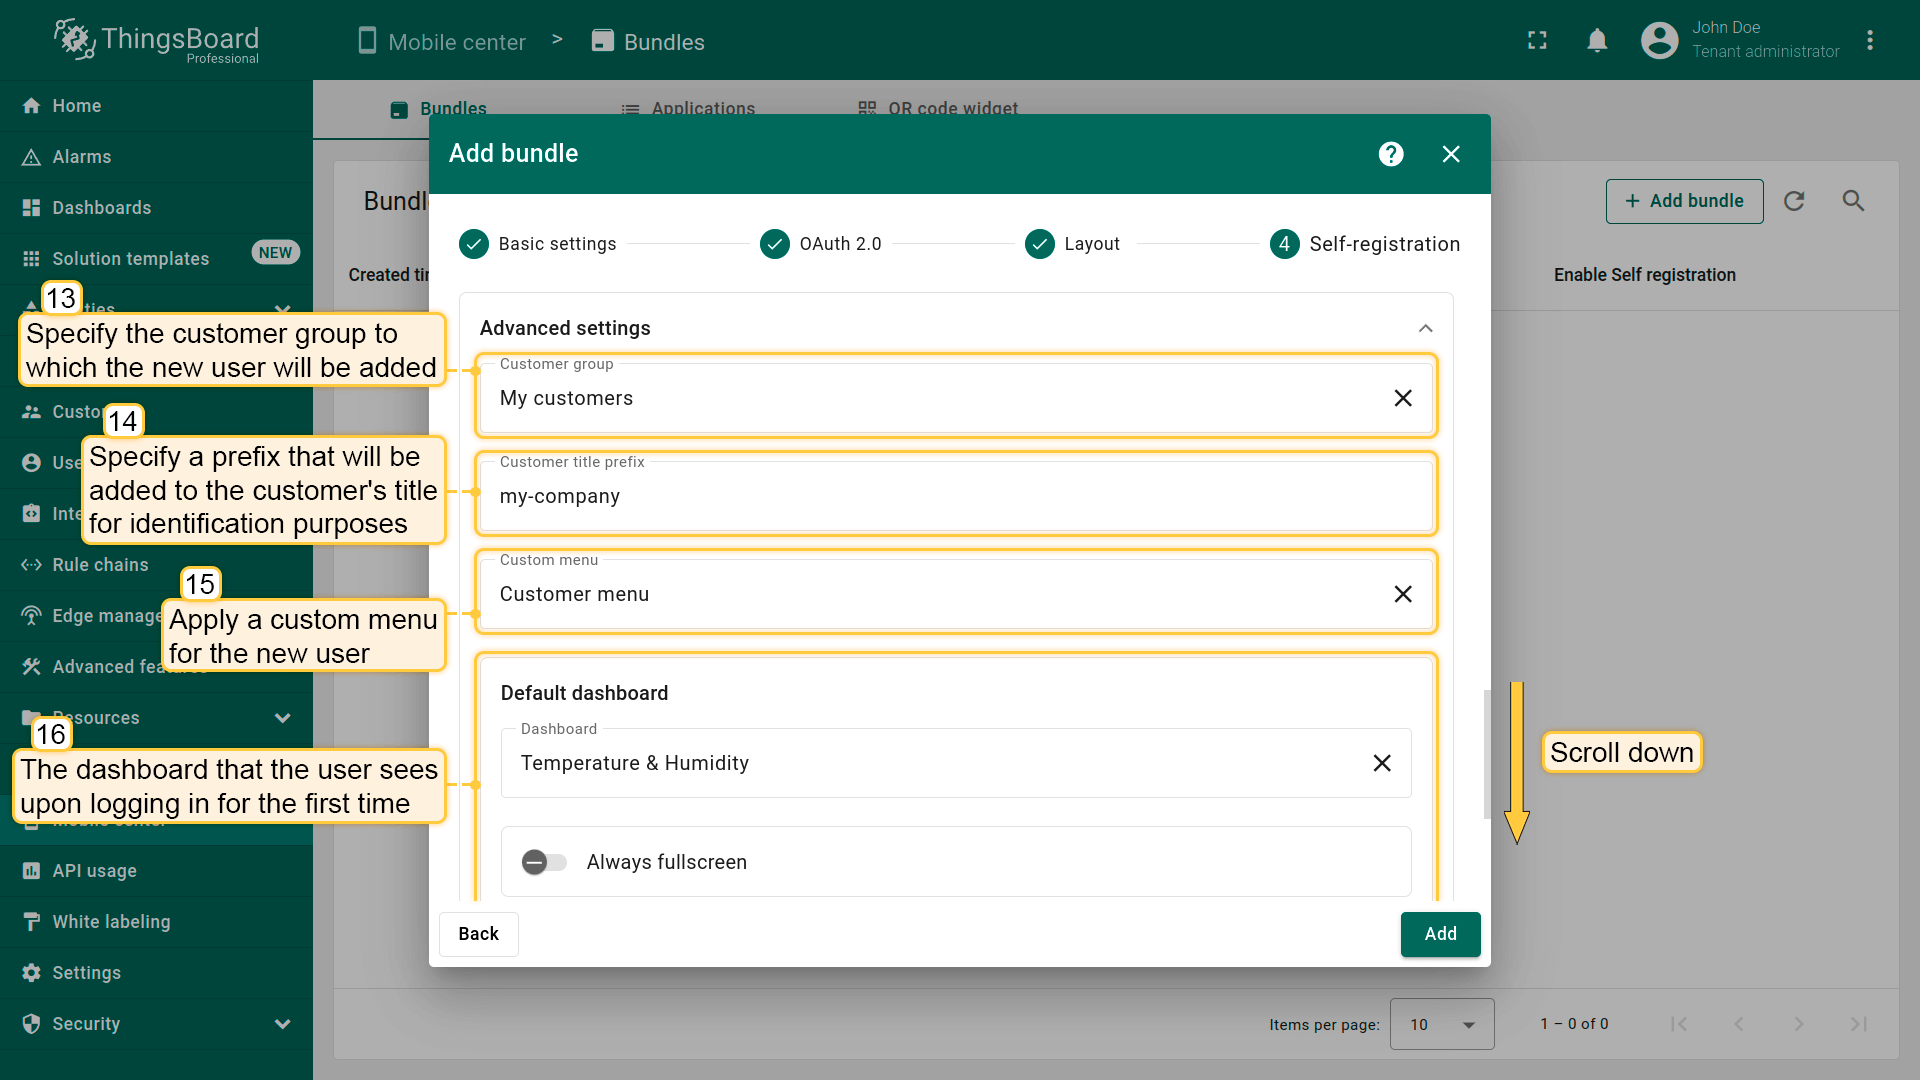Open the help icon in Add bundle dialog

click(1390, 154)
